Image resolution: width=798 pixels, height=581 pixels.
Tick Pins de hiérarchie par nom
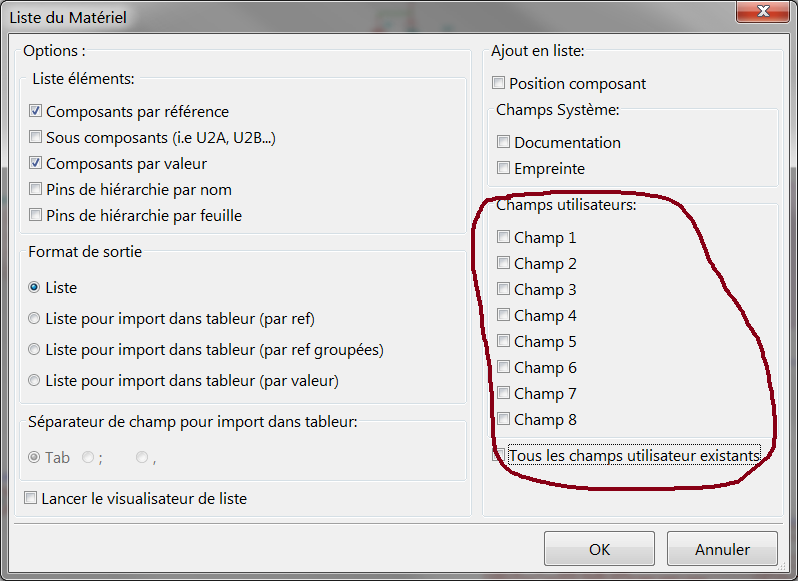[x=35, y=189]
